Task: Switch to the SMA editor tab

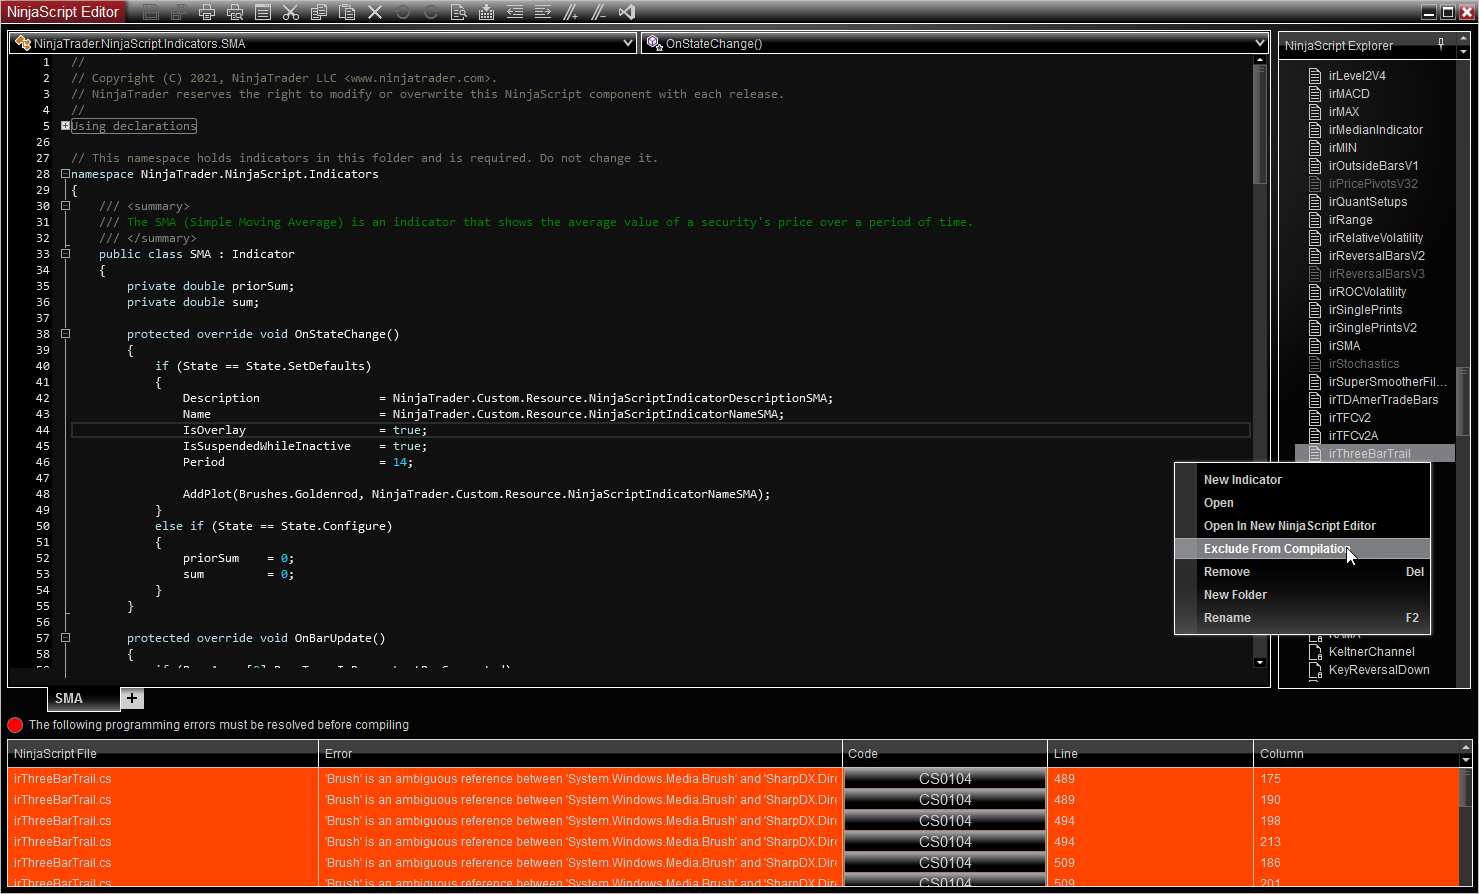Action: [x=83, y=698]
